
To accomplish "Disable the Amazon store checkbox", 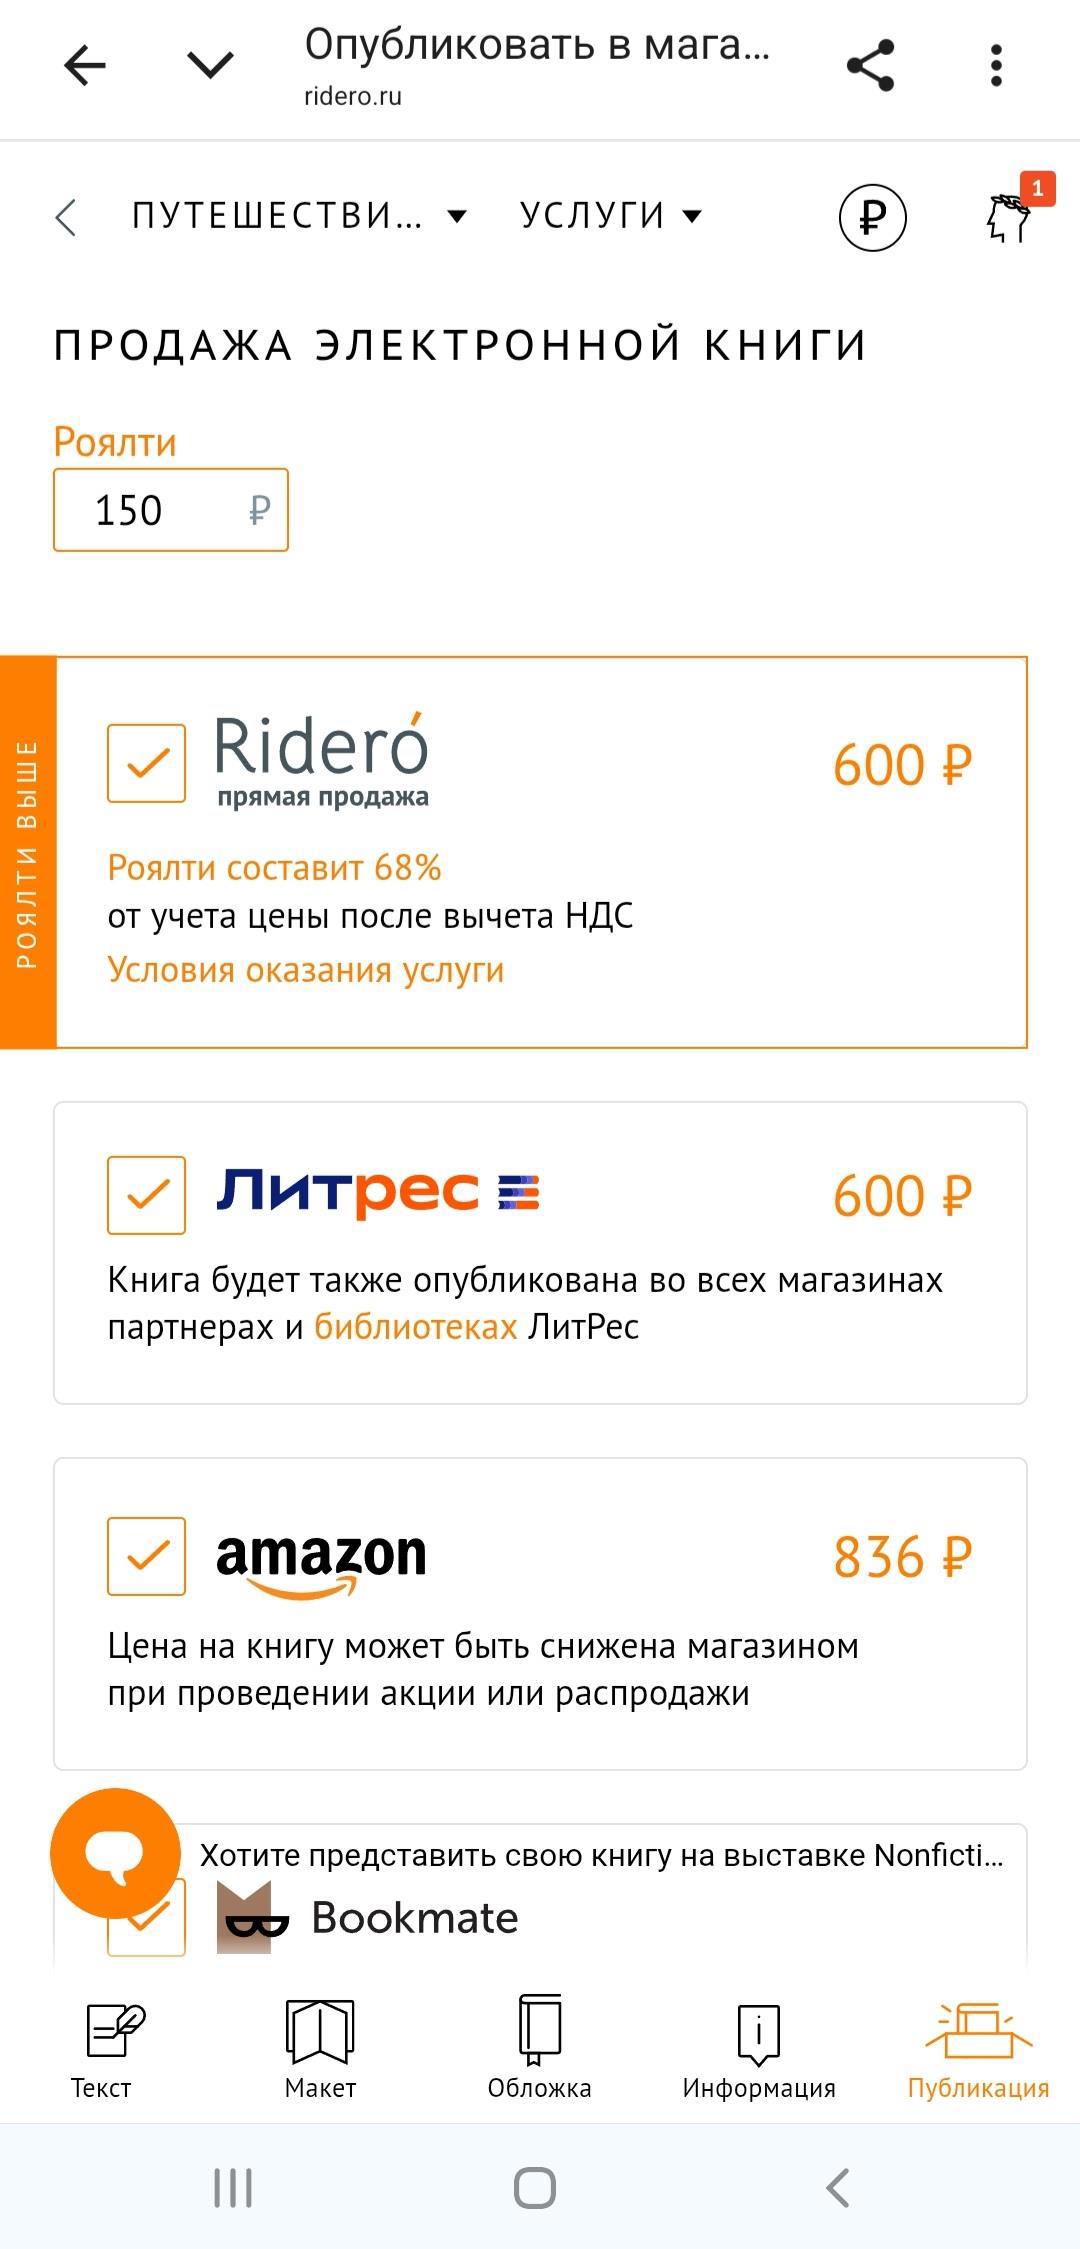I will (x=146, y=1556).
